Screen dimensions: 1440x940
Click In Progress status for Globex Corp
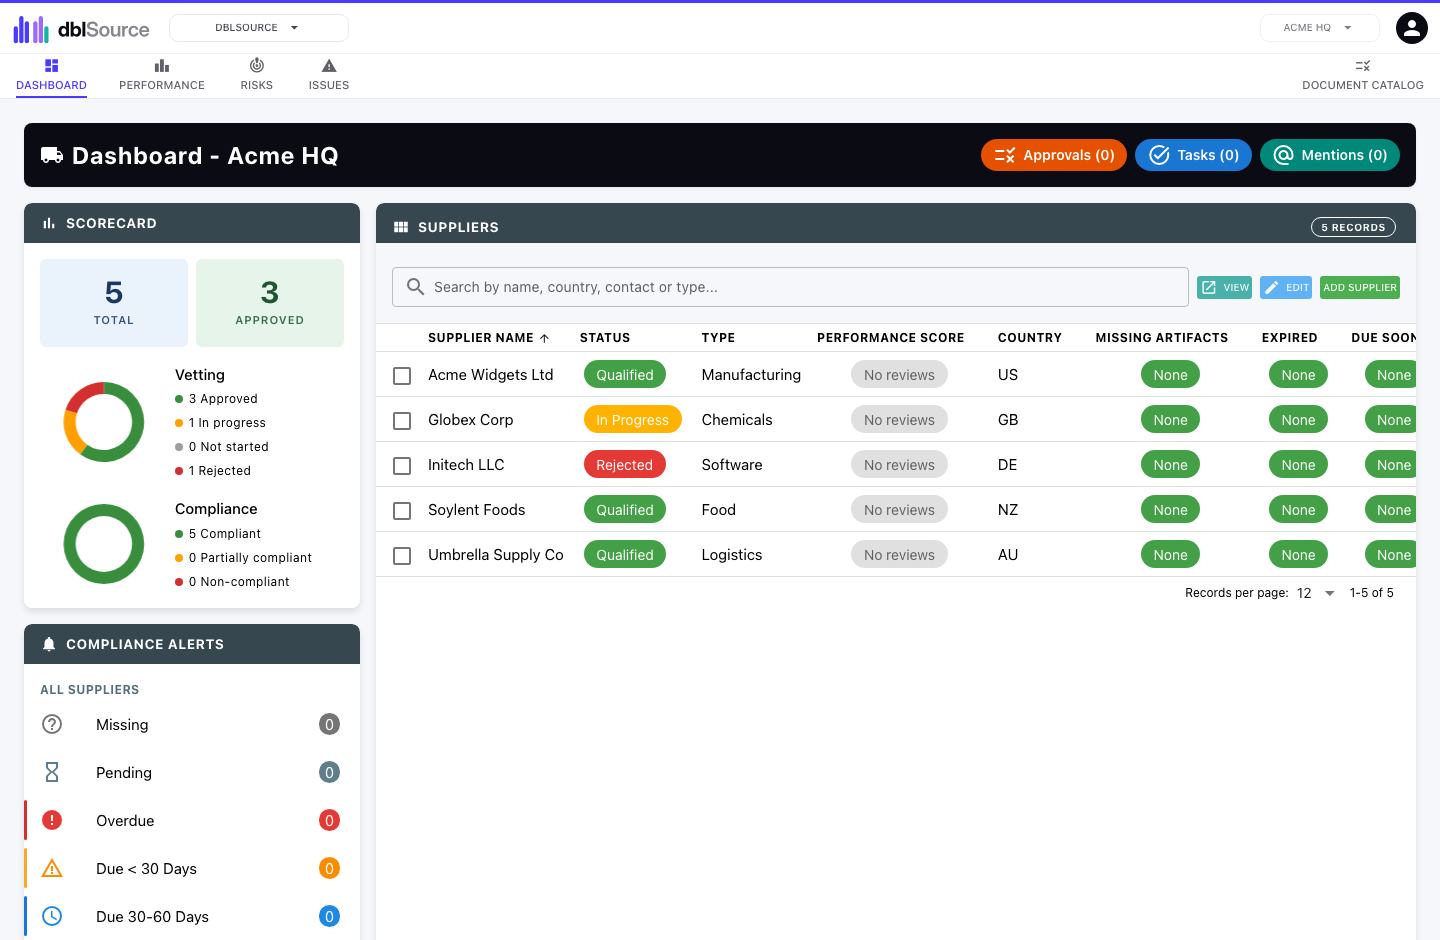[x=633, y=420]
